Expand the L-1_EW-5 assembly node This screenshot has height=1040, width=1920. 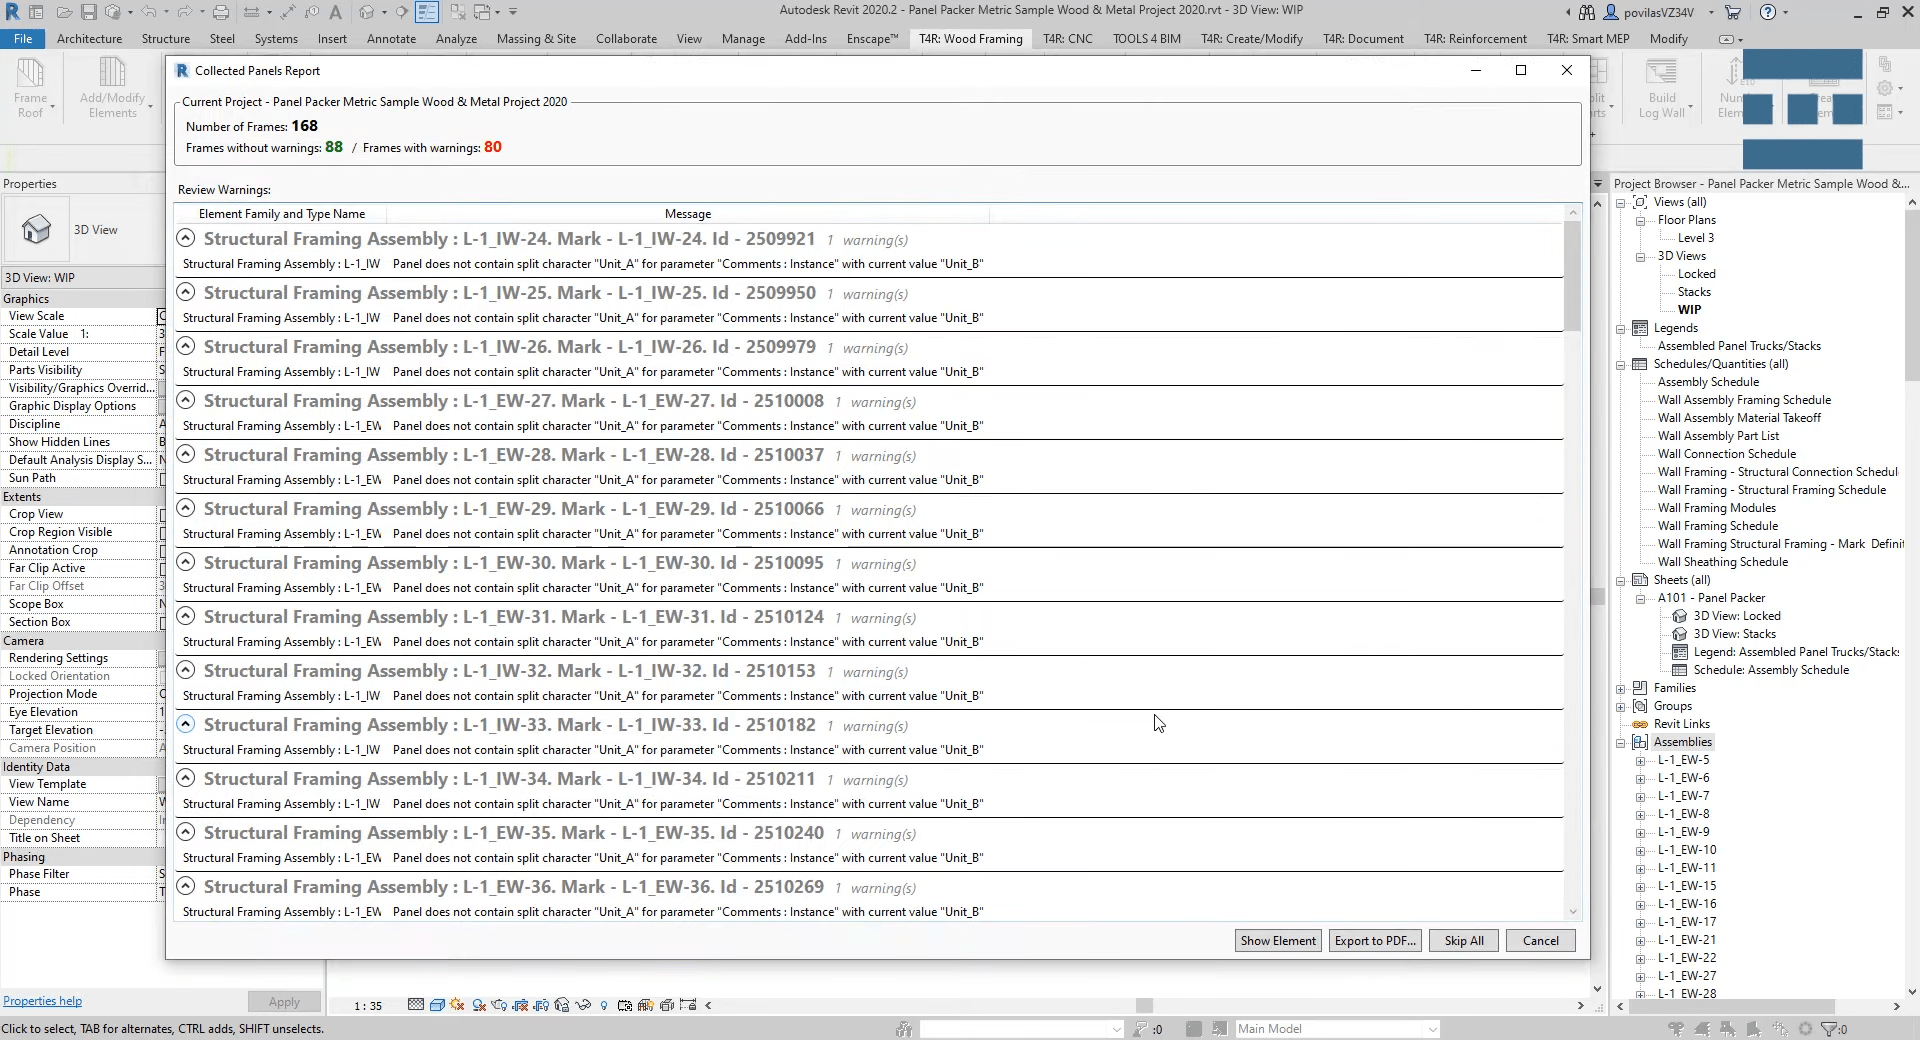(x=1641, y=760)
